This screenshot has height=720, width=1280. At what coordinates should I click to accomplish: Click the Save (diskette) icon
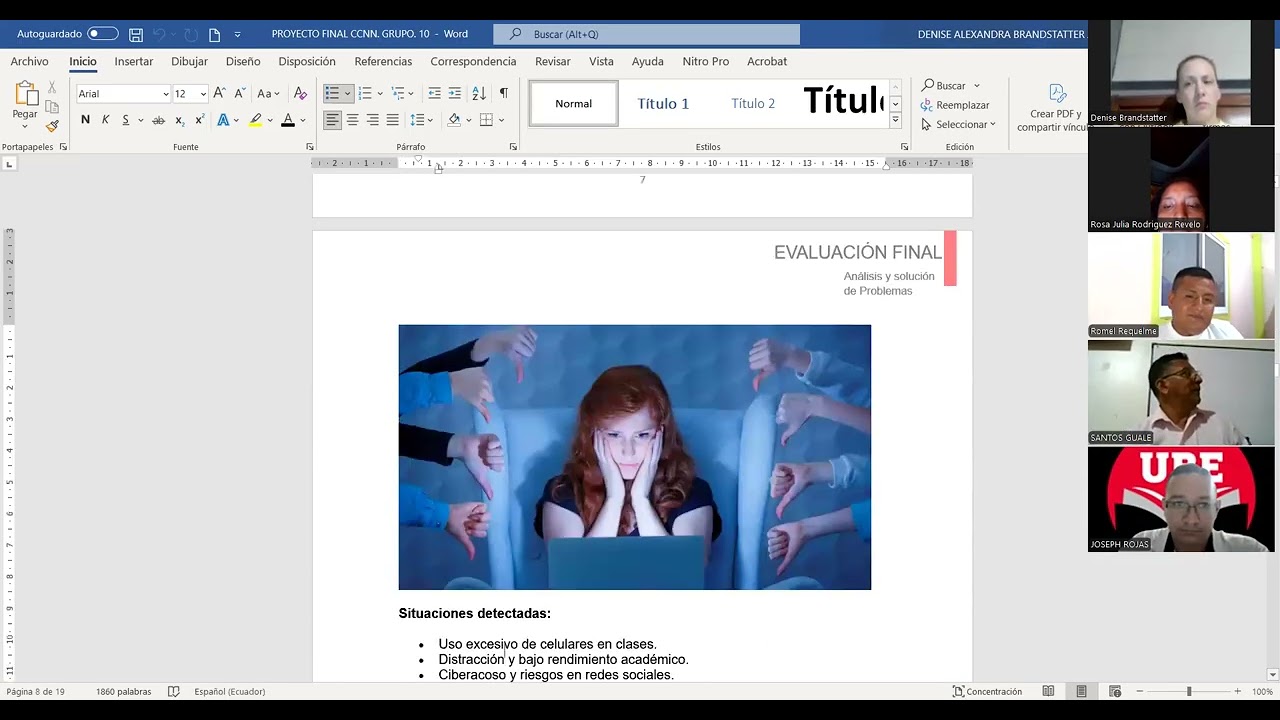click(136, 34)
